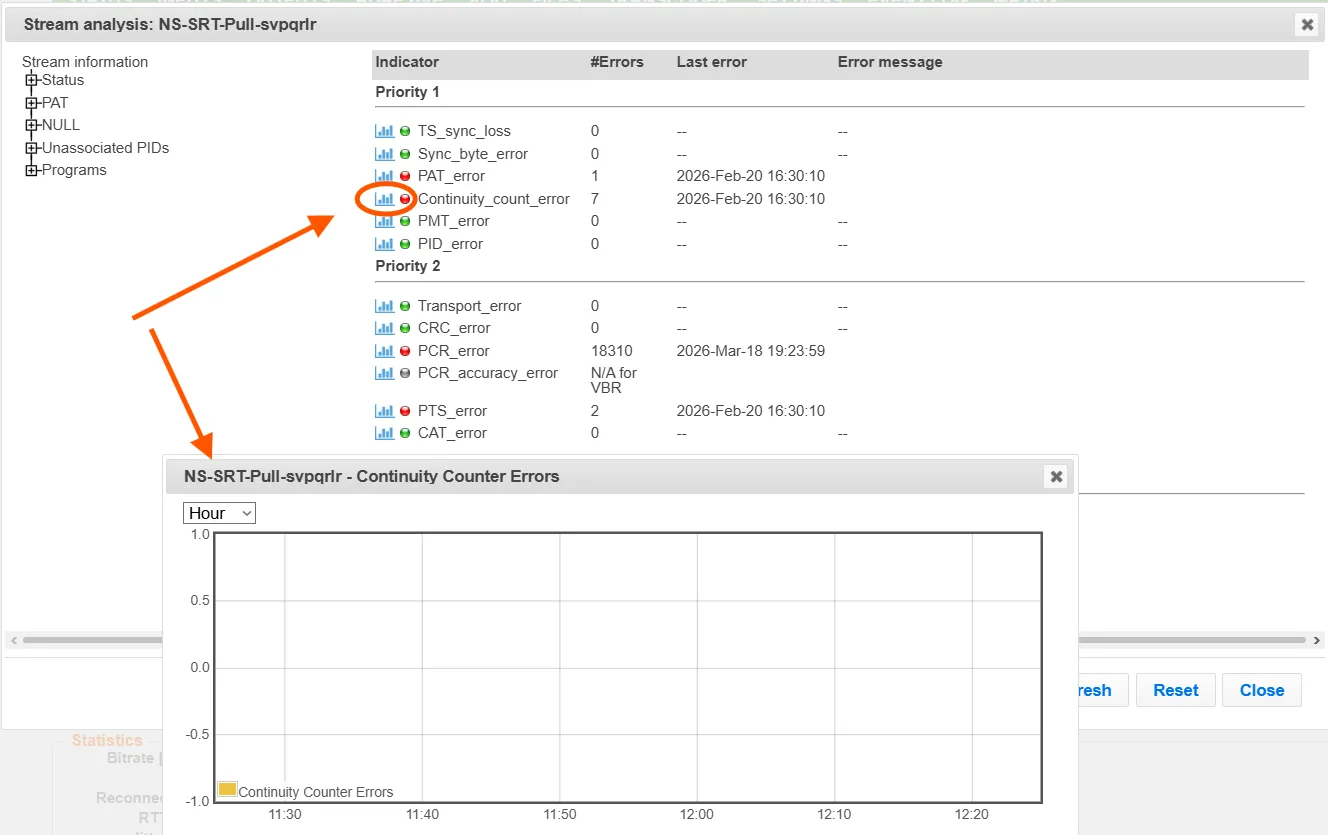
Task: Open the PAT_error chart icon
Action: [x=384, y=176]
